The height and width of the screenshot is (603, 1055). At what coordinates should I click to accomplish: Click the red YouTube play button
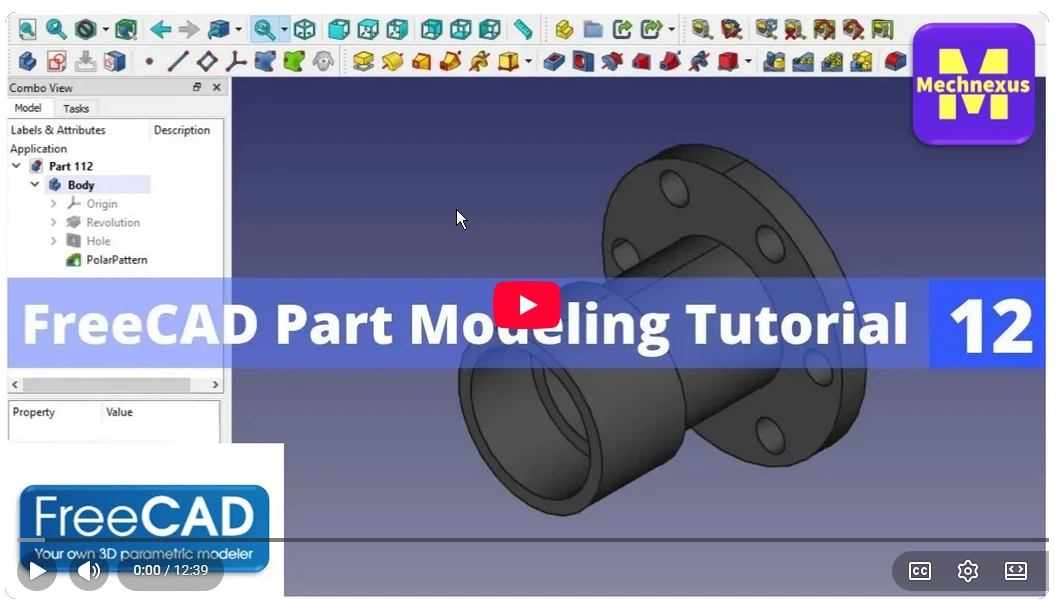click(527, 305)
